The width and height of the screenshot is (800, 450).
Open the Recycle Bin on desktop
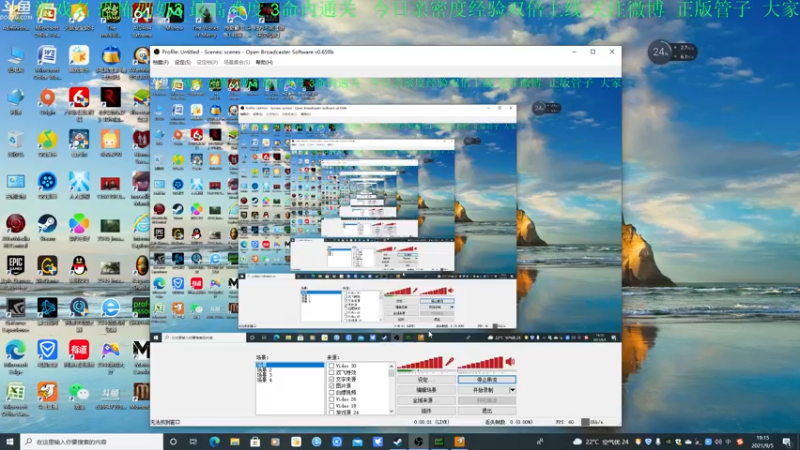coord(16,143)
